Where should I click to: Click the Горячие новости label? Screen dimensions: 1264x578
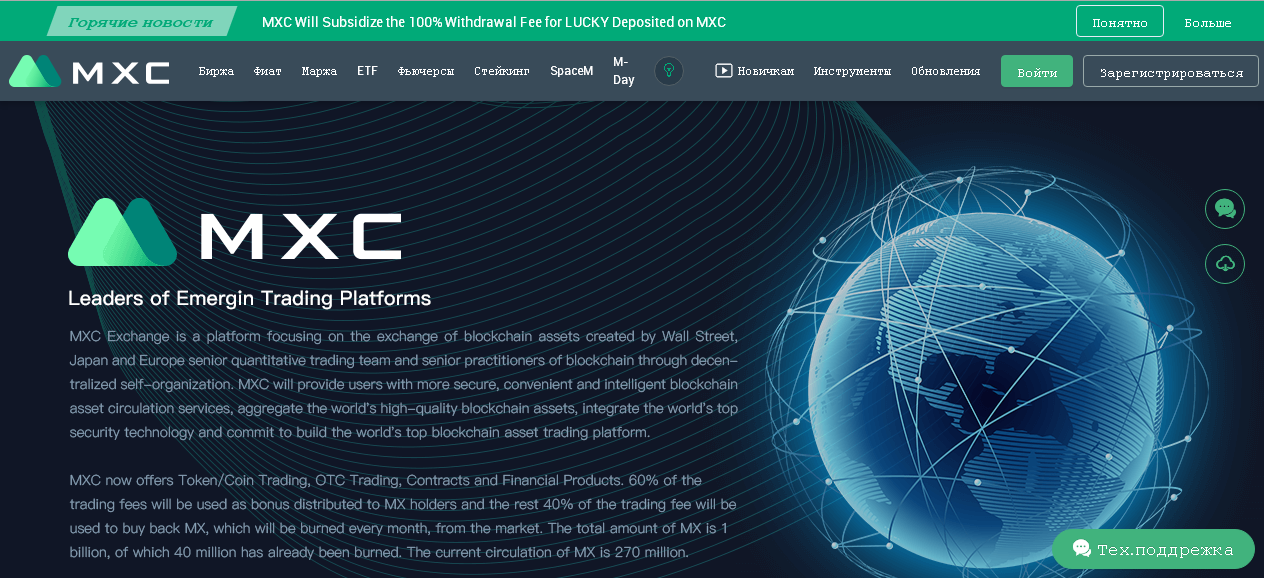[x=142, y=21]
